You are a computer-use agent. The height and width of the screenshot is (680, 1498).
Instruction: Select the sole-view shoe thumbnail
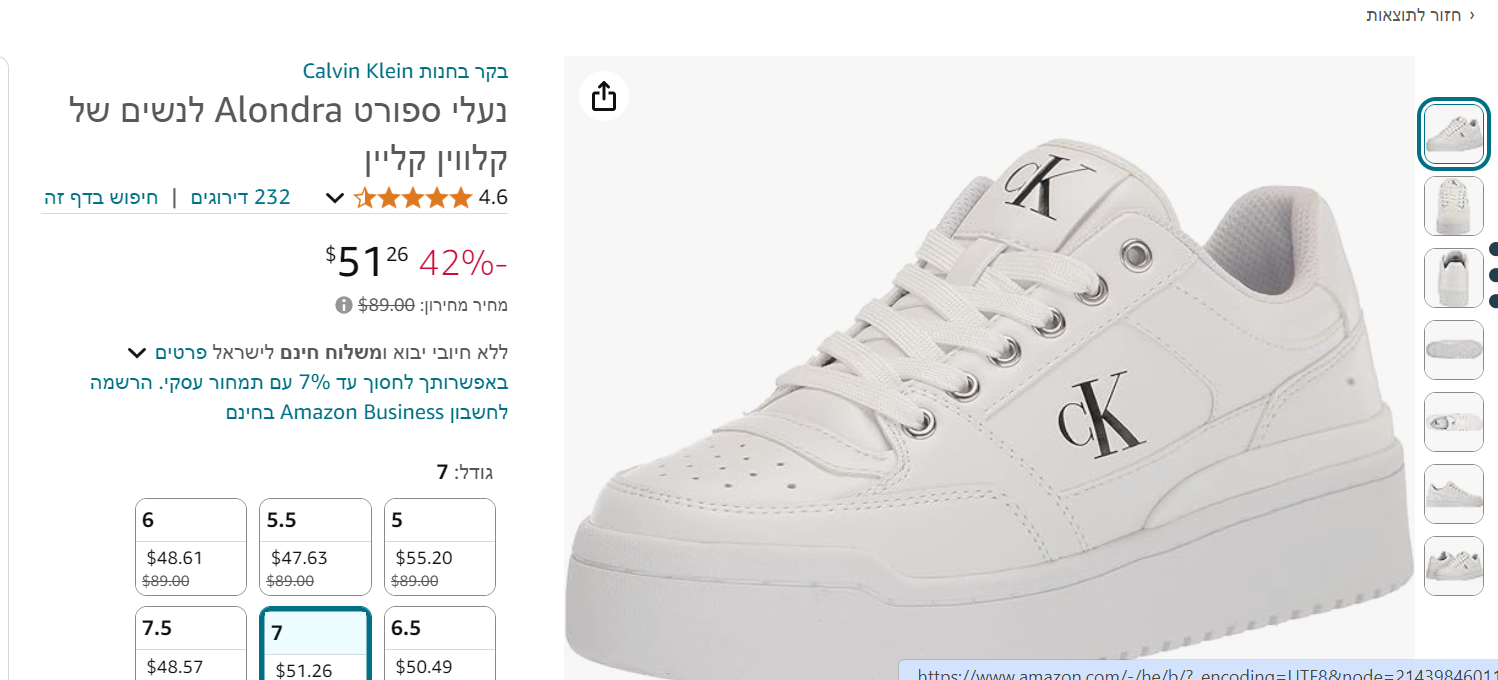click(x=1453, y=350)
